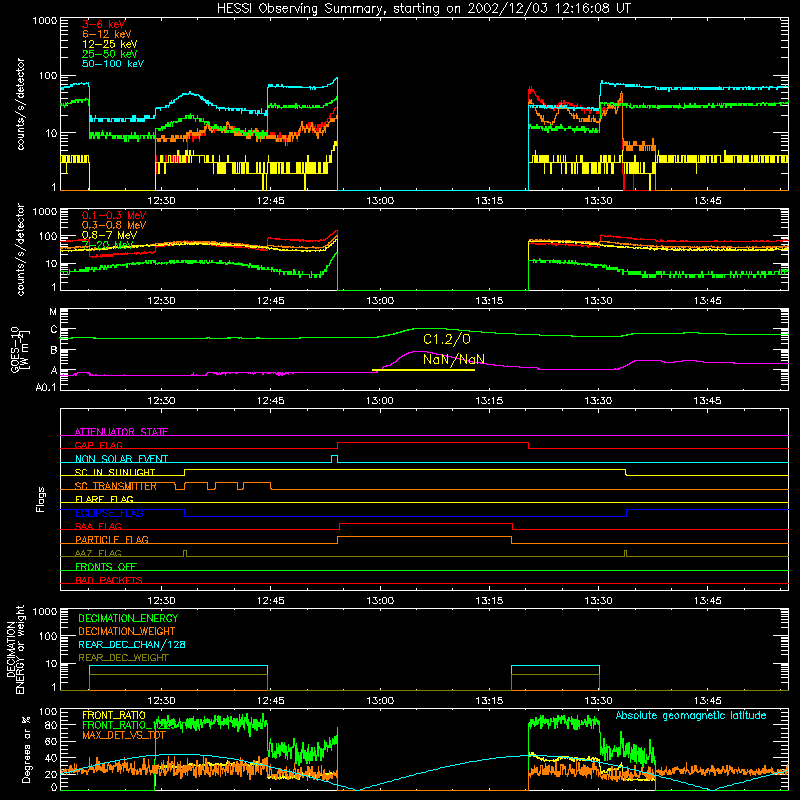The image size is (800, 800).
Task: Click the green '25-50 keV' legend entry
Action: click(110, 54)
